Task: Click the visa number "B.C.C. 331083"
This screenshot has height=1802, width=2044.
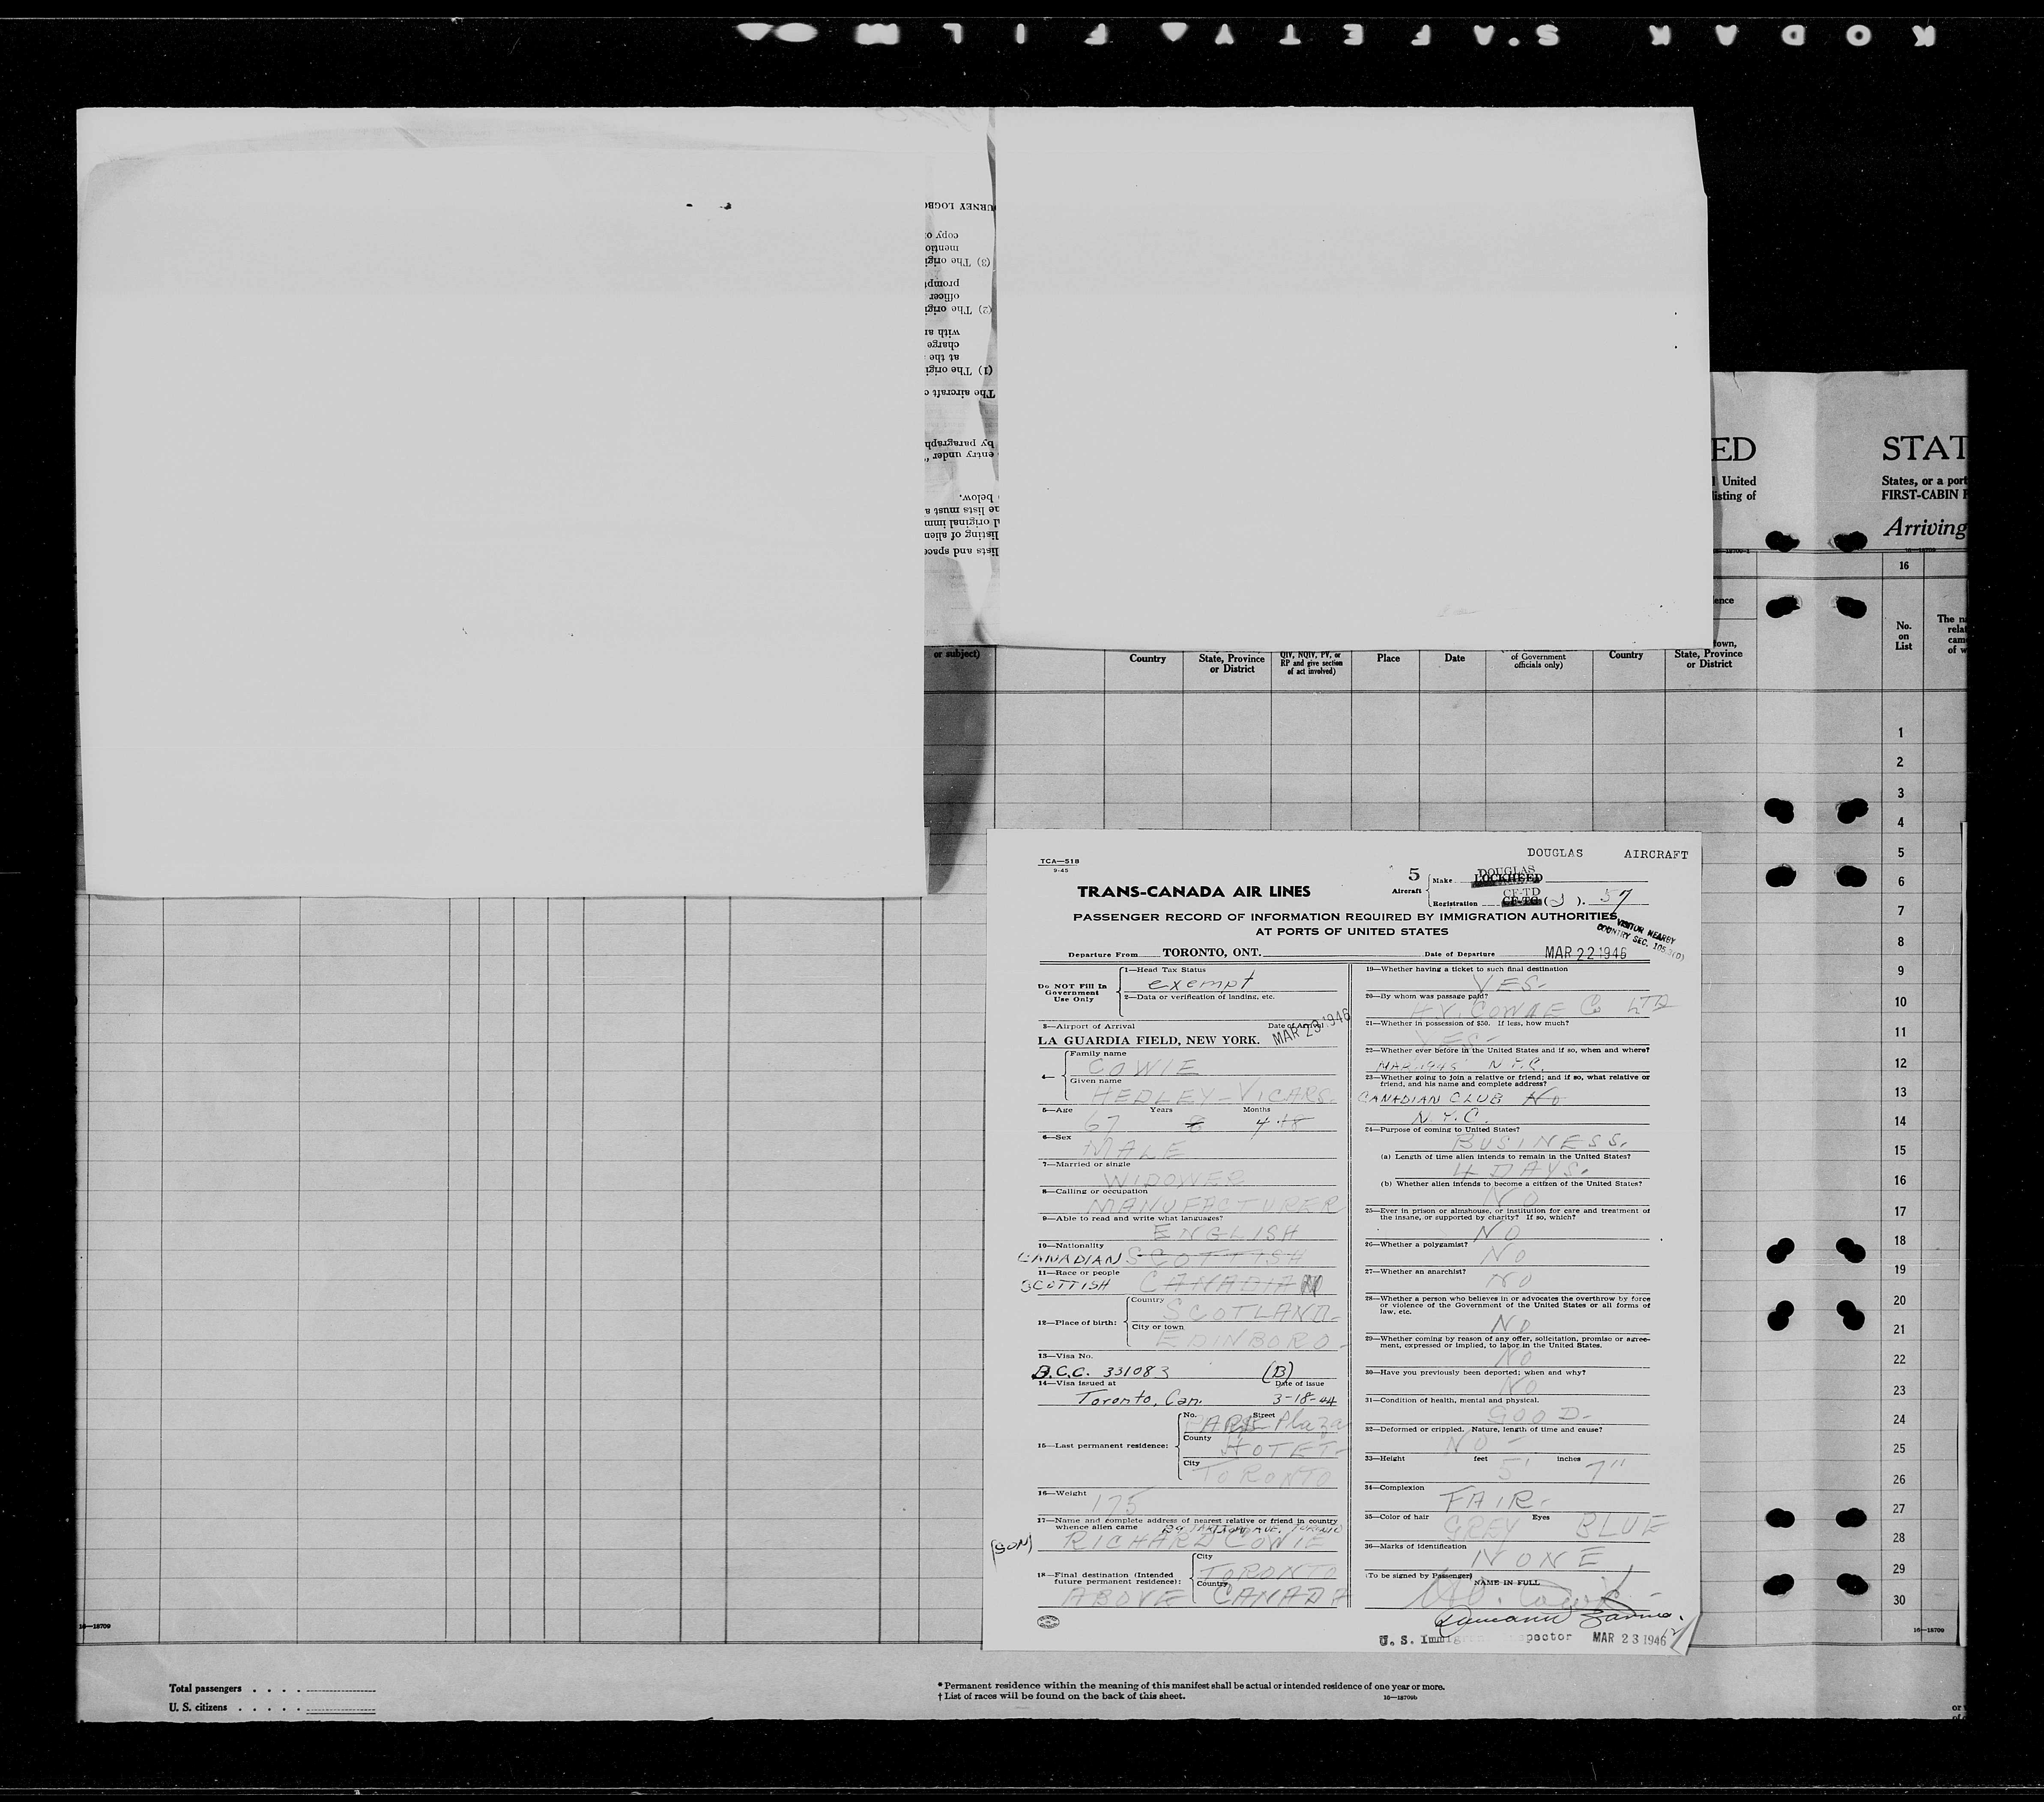Action: [1100, 1373]
